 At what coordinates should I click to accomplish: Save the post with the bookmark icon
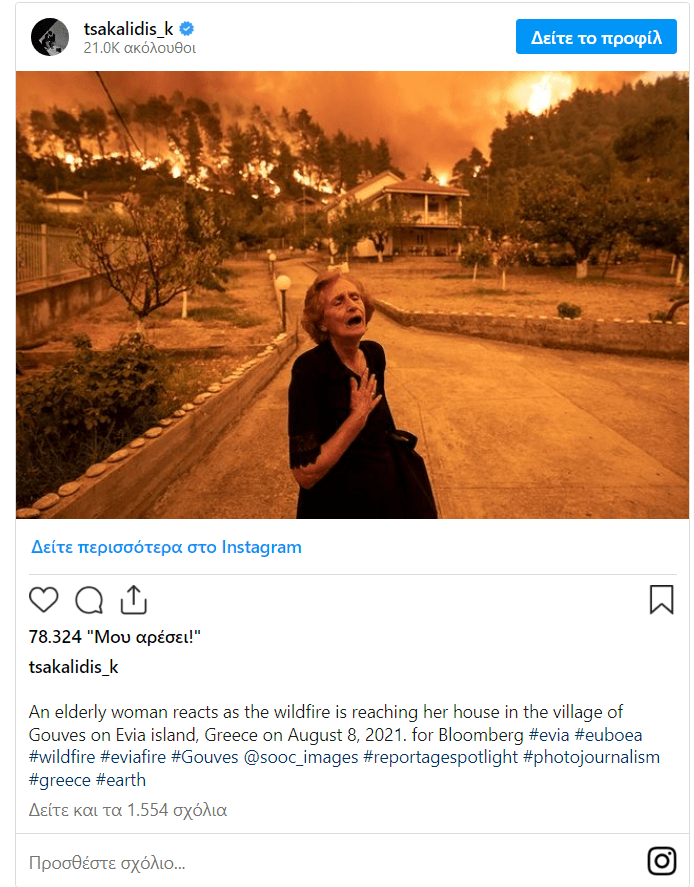click(x=661, y=599)
